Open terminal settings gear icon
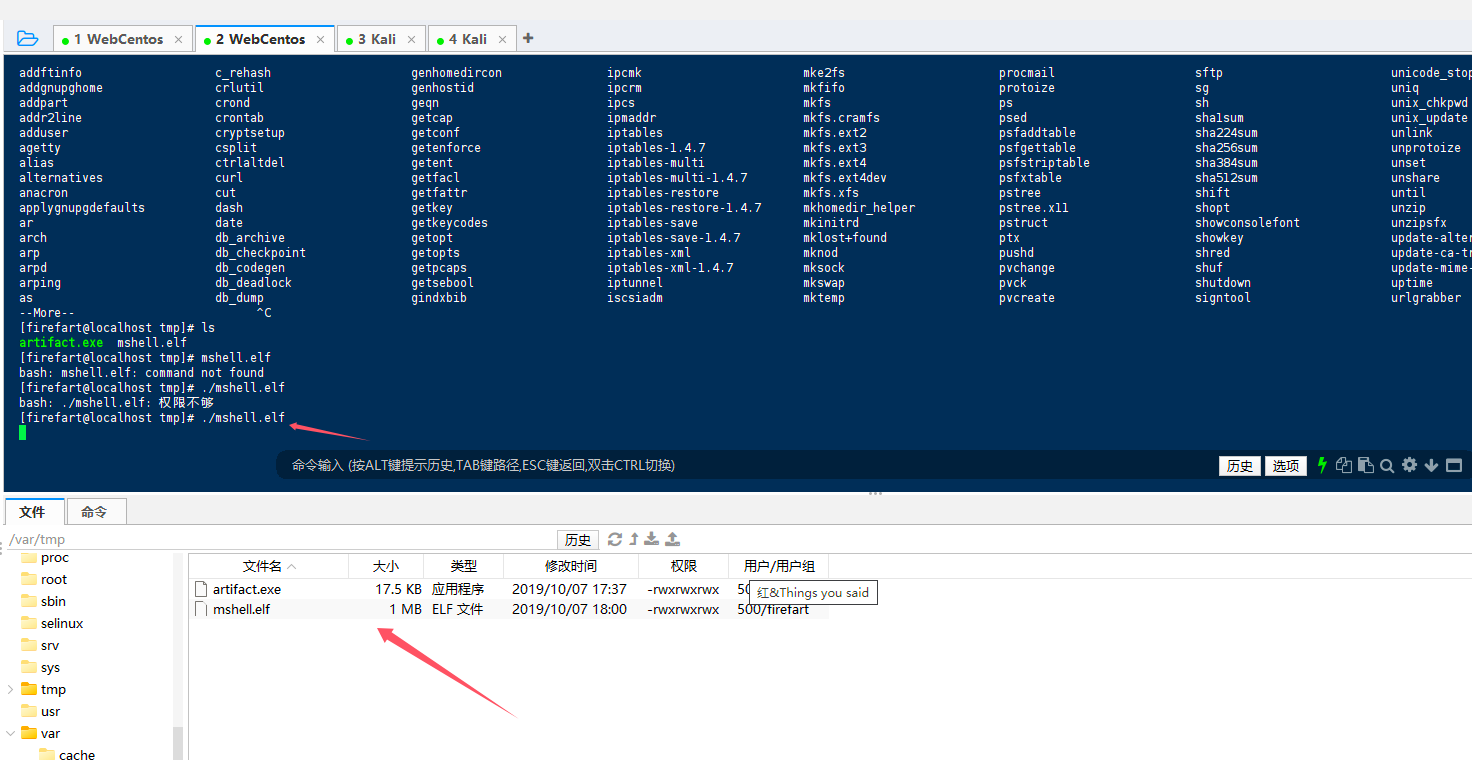 (1409, 465)
